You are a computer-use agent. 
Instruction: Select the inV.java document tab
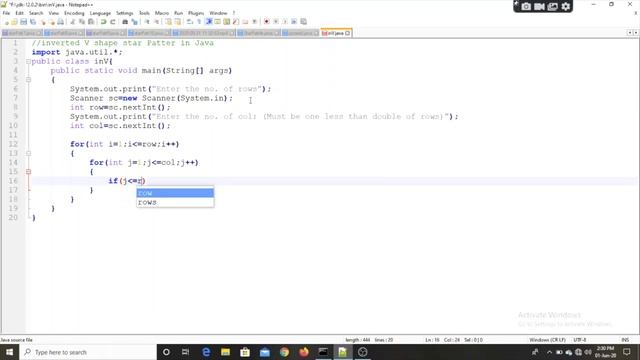pos(336,33)
